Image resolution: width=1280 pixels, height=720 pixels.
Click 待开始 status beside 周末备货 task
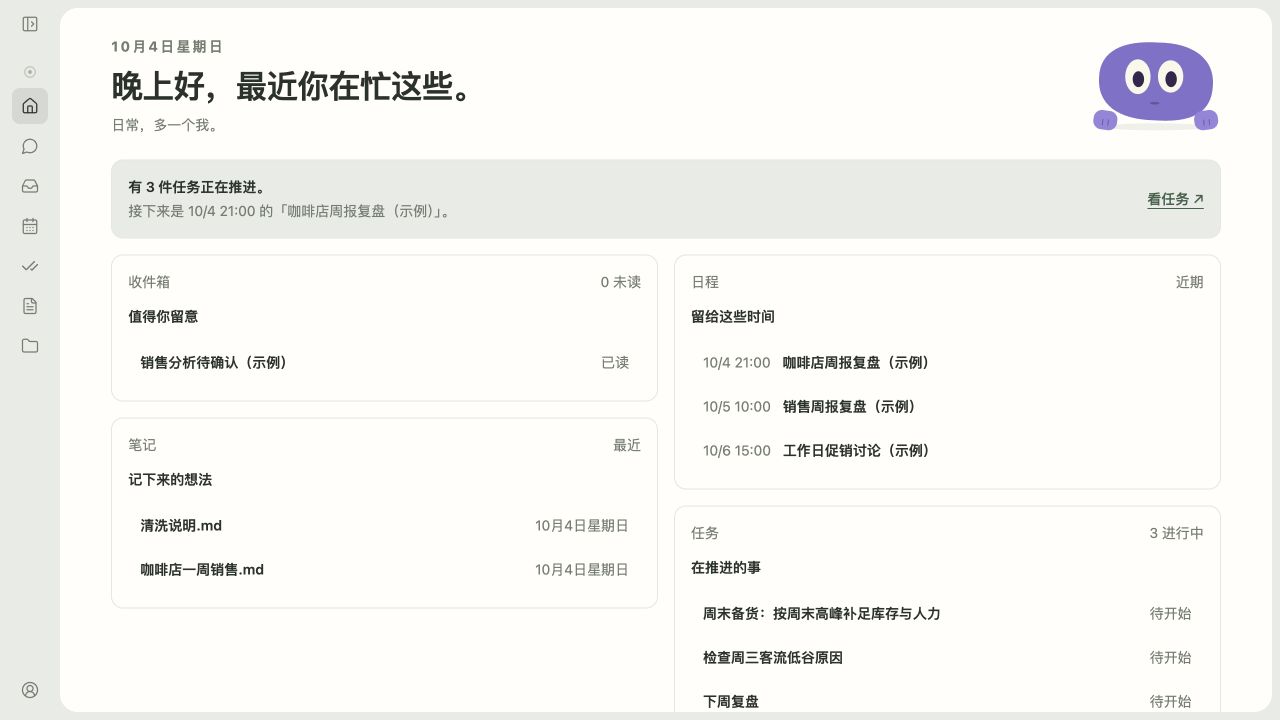click(x=1171, y=614)
